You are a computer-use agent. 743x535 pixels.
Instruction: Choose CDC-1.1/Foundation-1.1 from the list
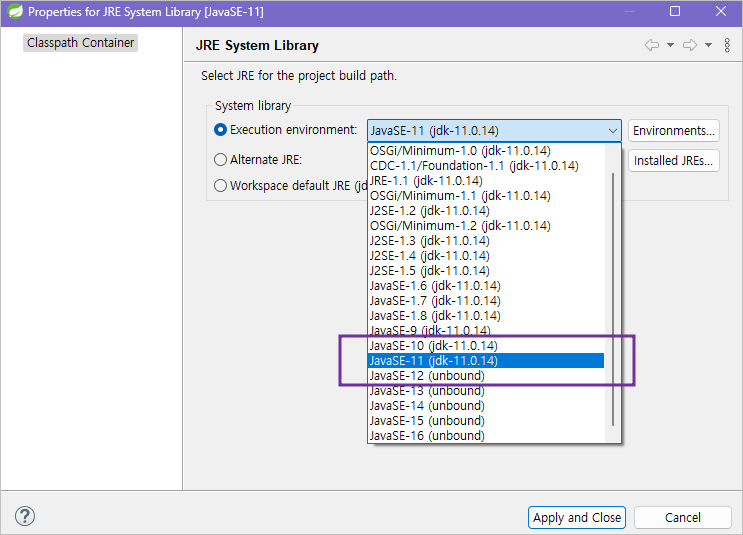pos(486,166)
